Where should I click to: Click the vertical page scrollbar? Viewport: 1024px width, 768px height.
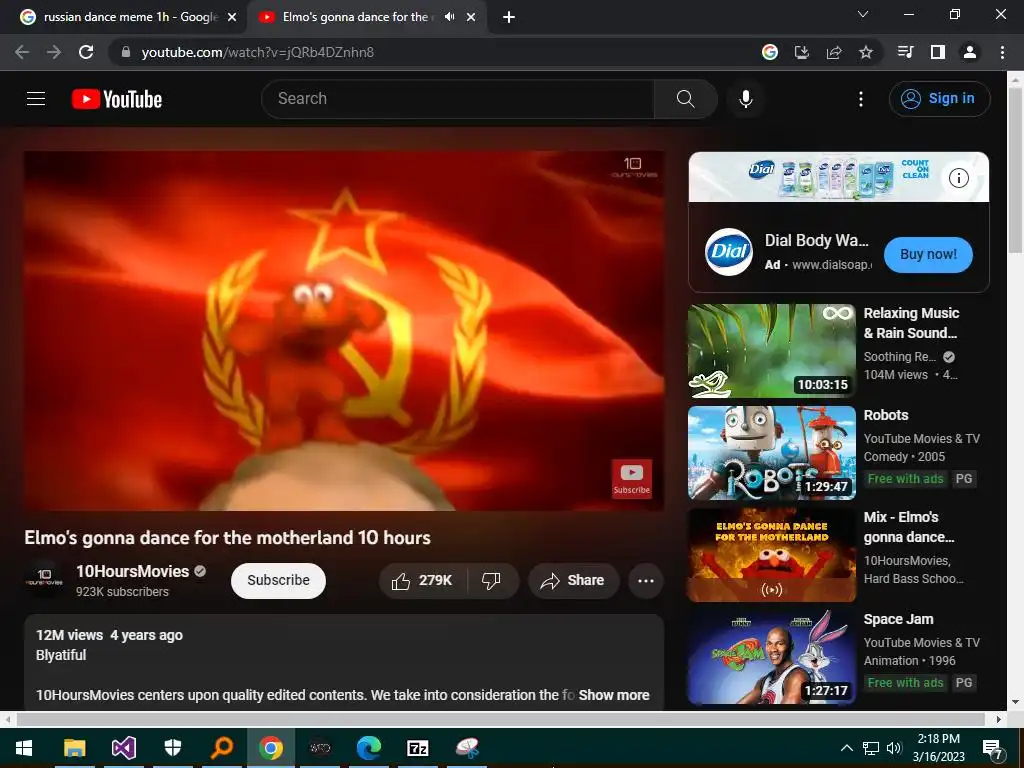point(1015,170)
